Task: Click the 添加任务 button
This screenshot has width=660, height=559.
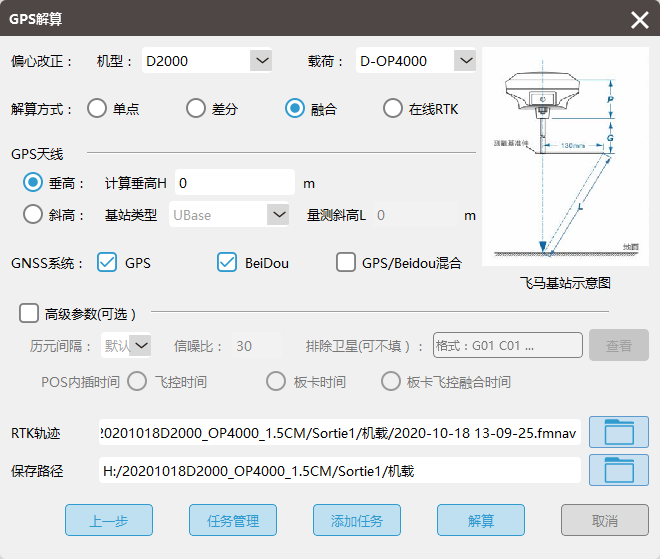Action: pos(357,520)
